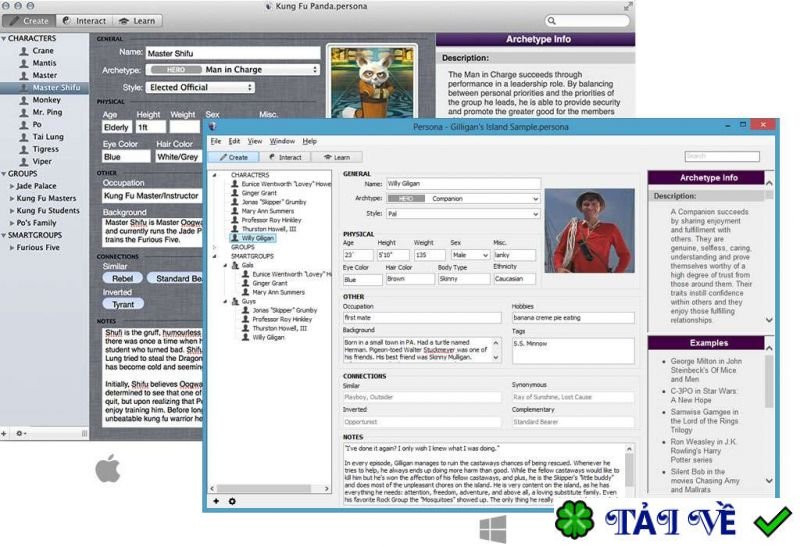Collapse the Gals smartgroup
Image resolution: width=800 pixels, height=547 pixels.
pyautogui.click(x=225, y=265)
